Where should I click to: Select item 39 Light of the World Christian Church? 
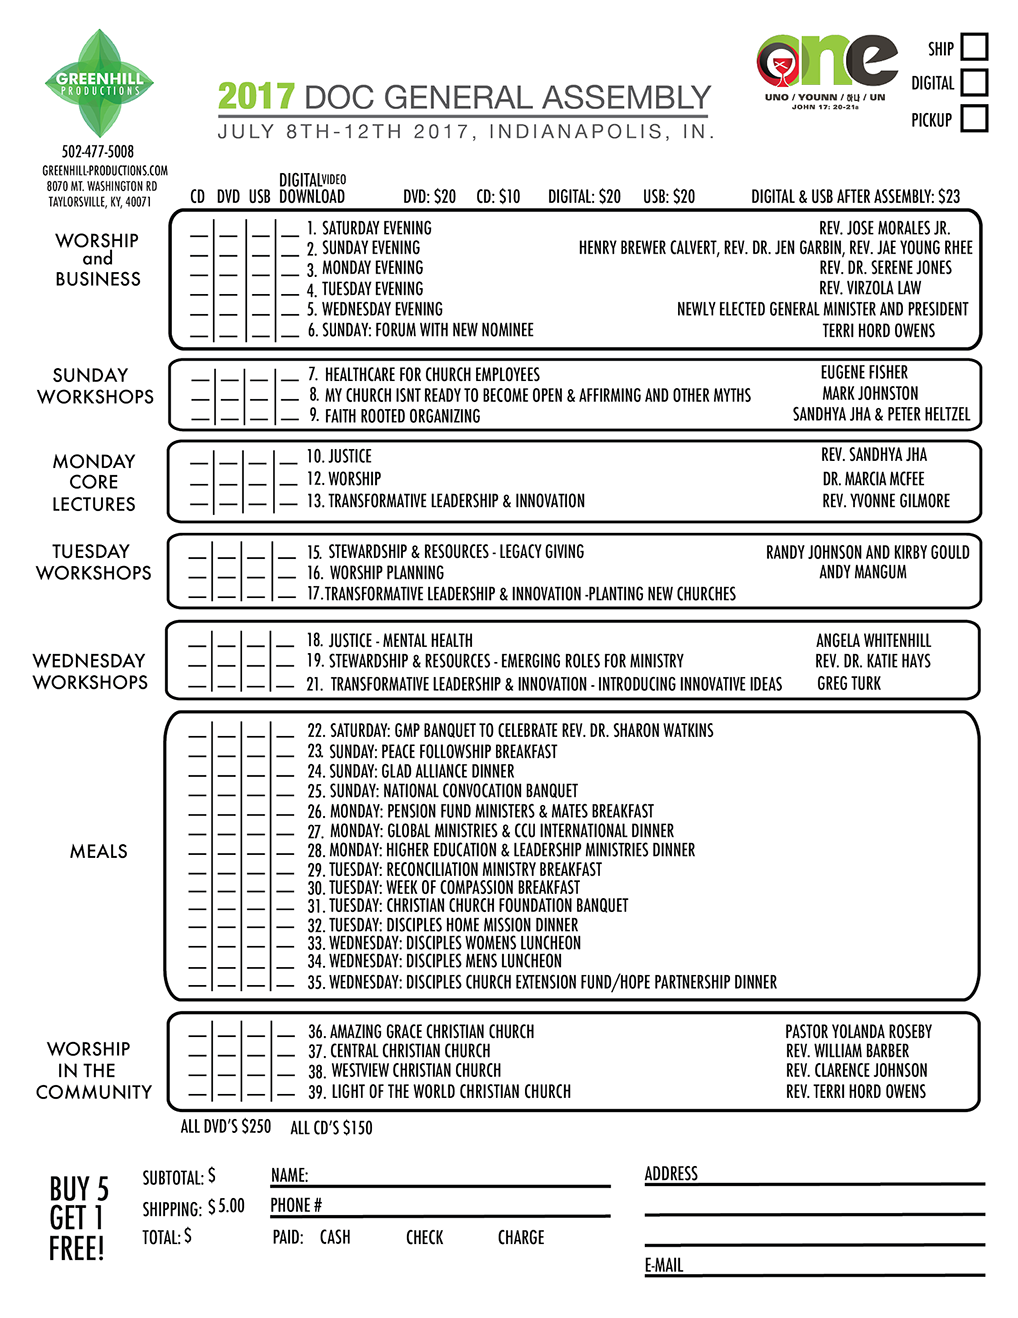pyautogui.click(x=440, y=1091)
